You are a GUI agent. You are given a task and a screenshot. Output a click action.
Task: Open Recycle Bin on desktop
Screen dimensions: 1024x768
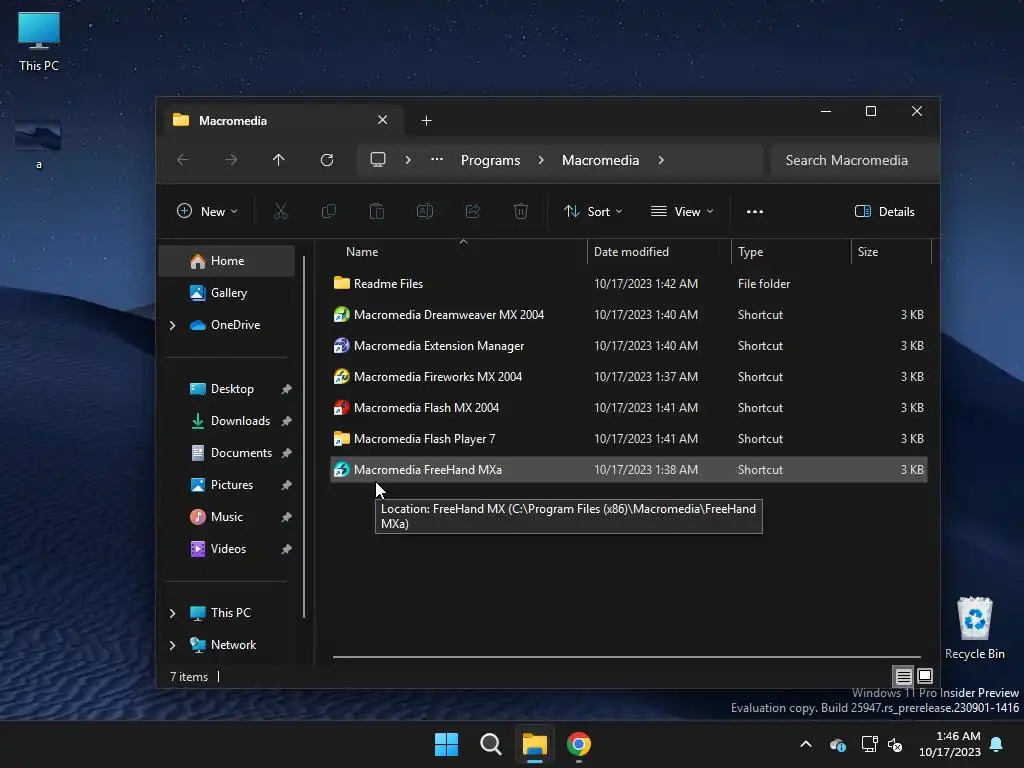point(974,628)
